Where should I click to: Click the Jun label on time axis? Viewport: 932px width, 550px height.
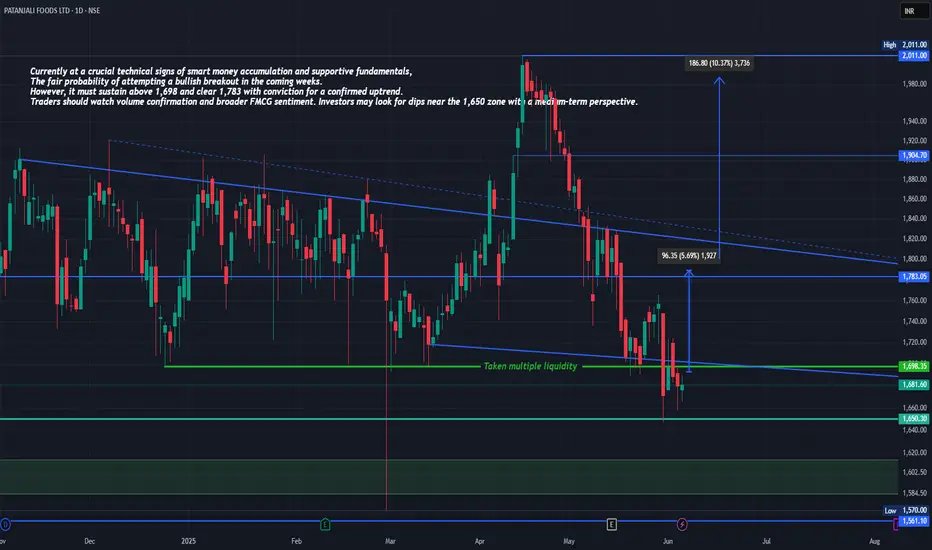click(667, 541)
